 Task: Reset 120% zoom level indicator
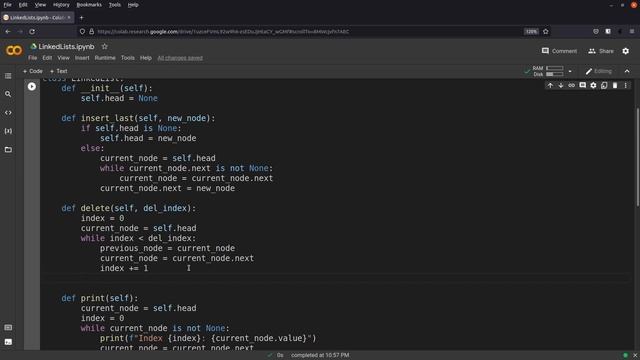[x=531, y=31]
